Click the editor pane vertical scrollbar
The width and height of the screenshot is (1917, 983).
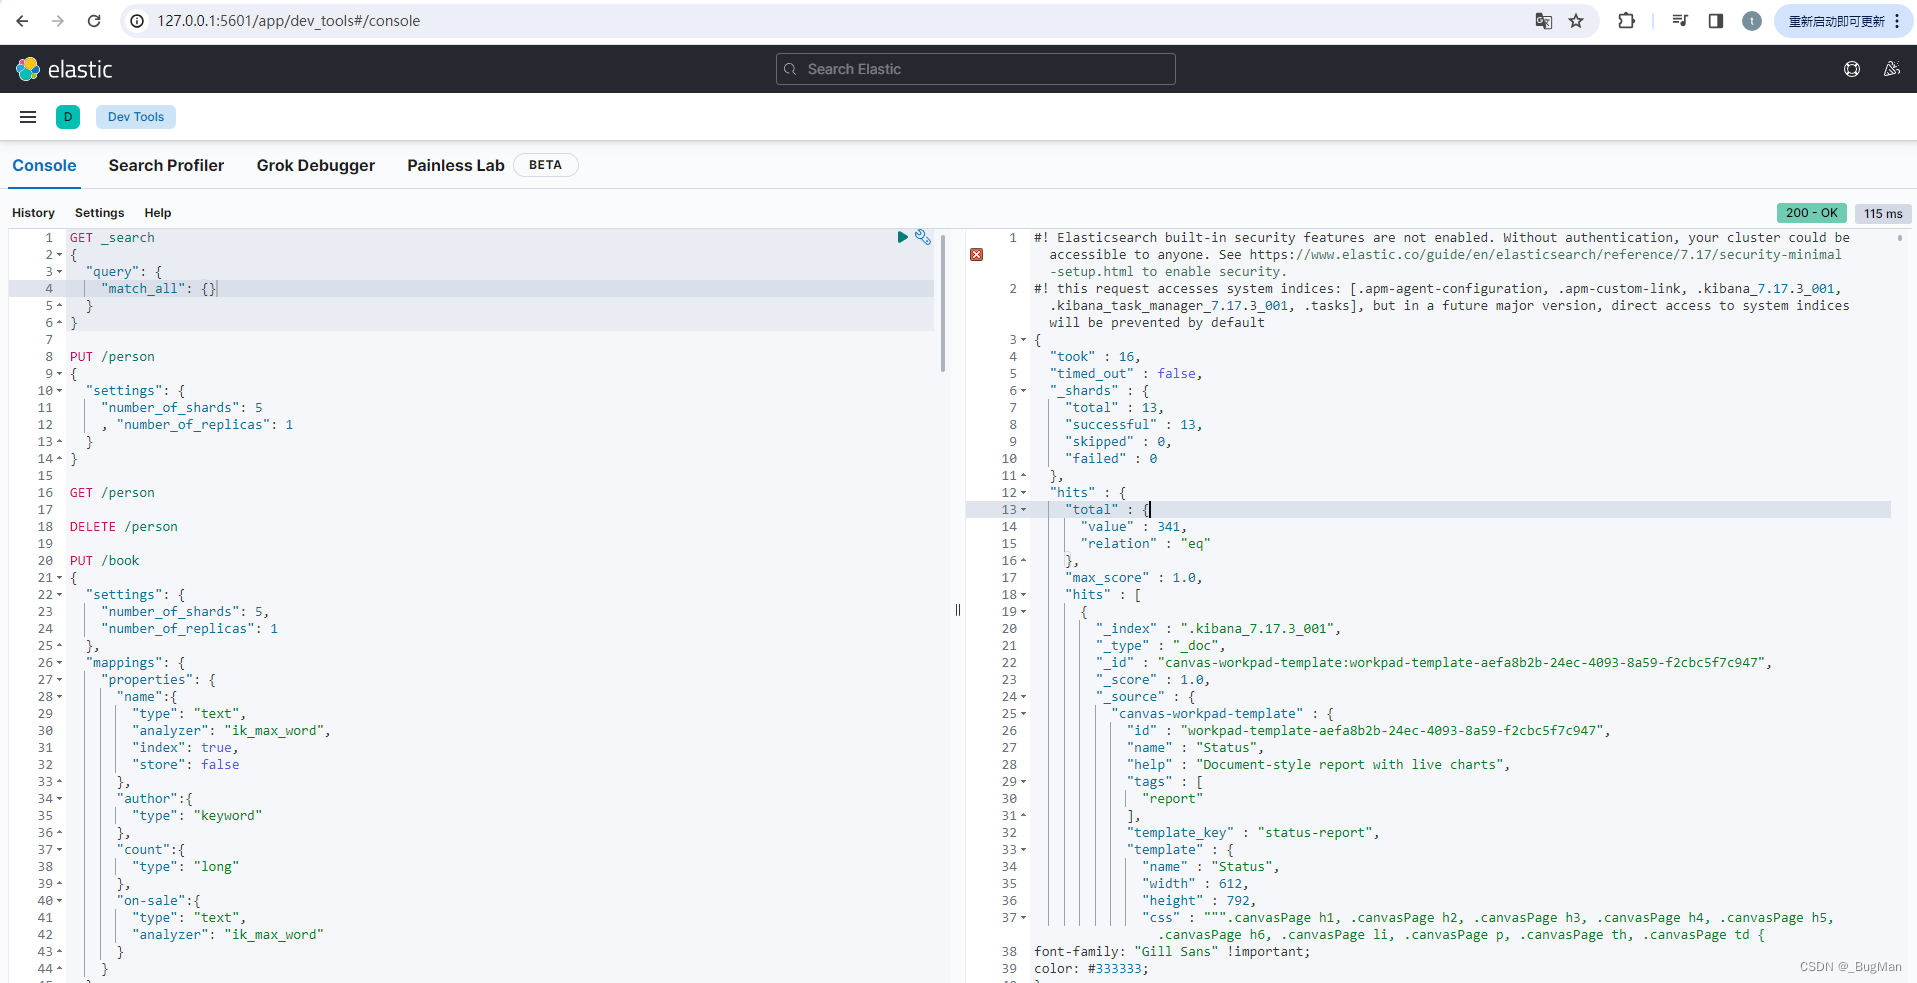coord(943,305)
